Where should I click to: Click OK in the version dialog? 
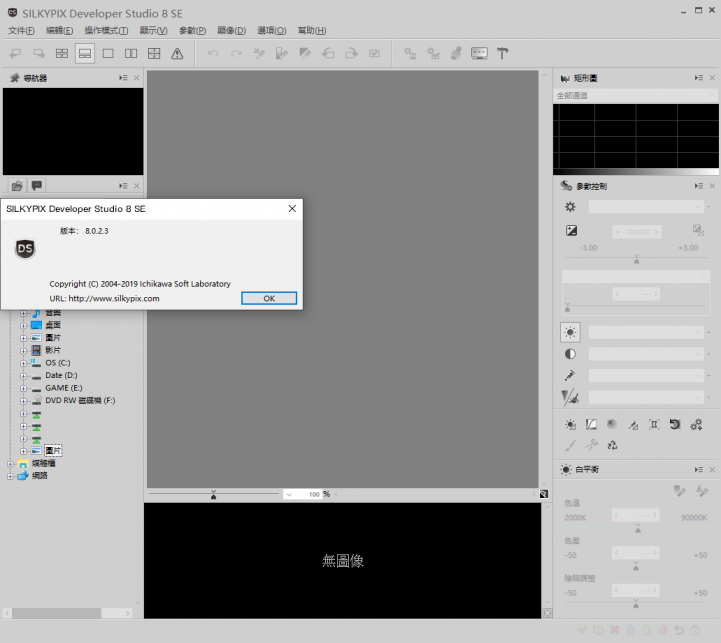pos(269,298)
